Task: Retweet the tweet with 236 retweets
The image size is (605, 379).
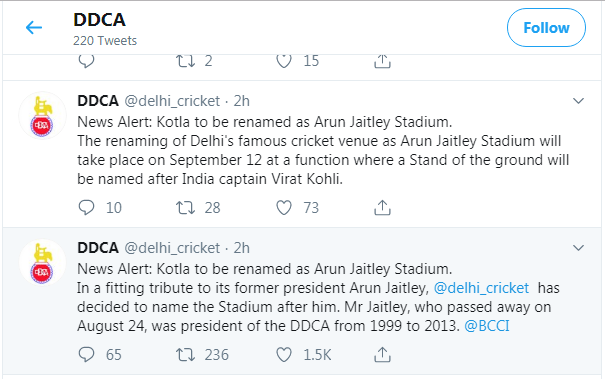Action: click(186, 355)
